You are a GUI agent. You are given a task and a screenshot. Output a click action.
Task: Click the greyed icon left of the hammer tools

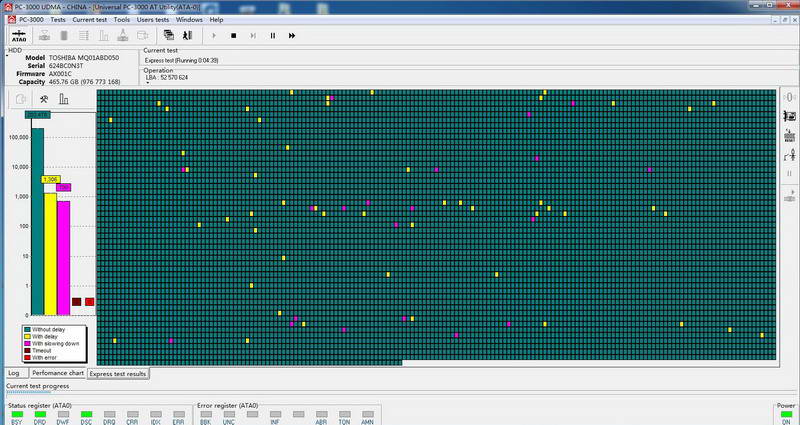click(x=21, y=99)
